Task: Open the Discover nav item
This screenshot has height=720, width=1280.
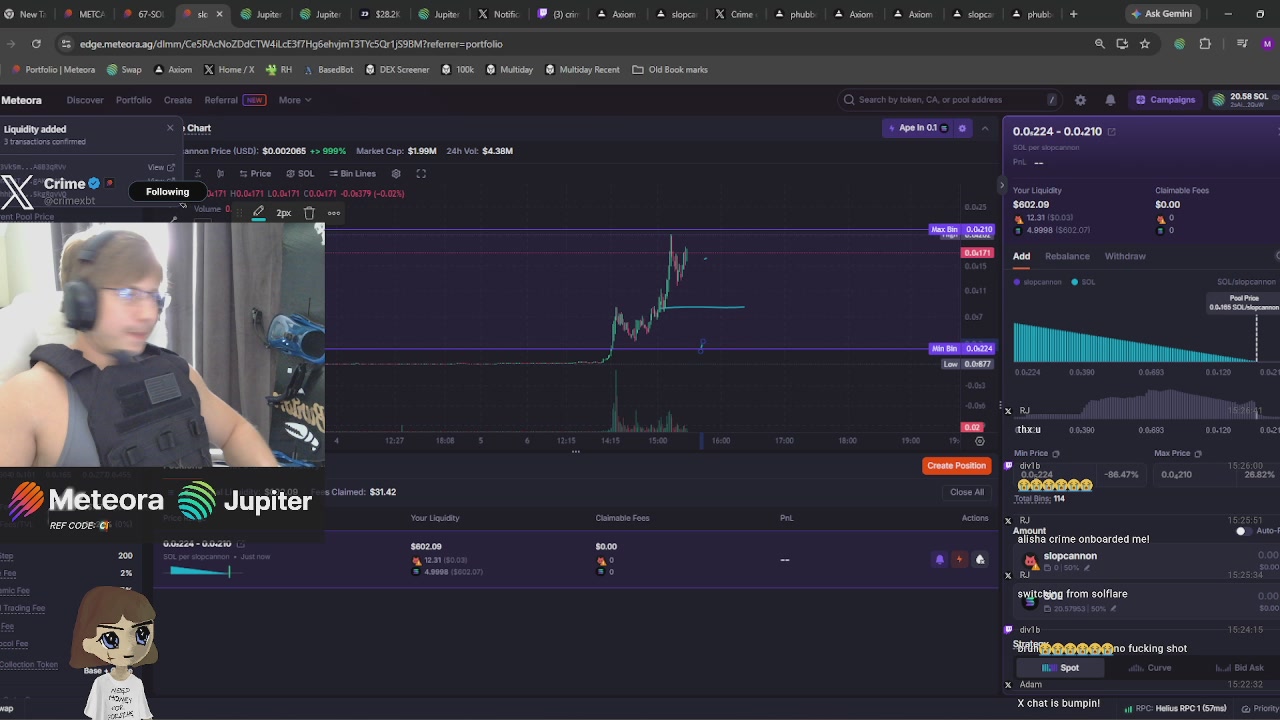Action: [x=85, y=100]
